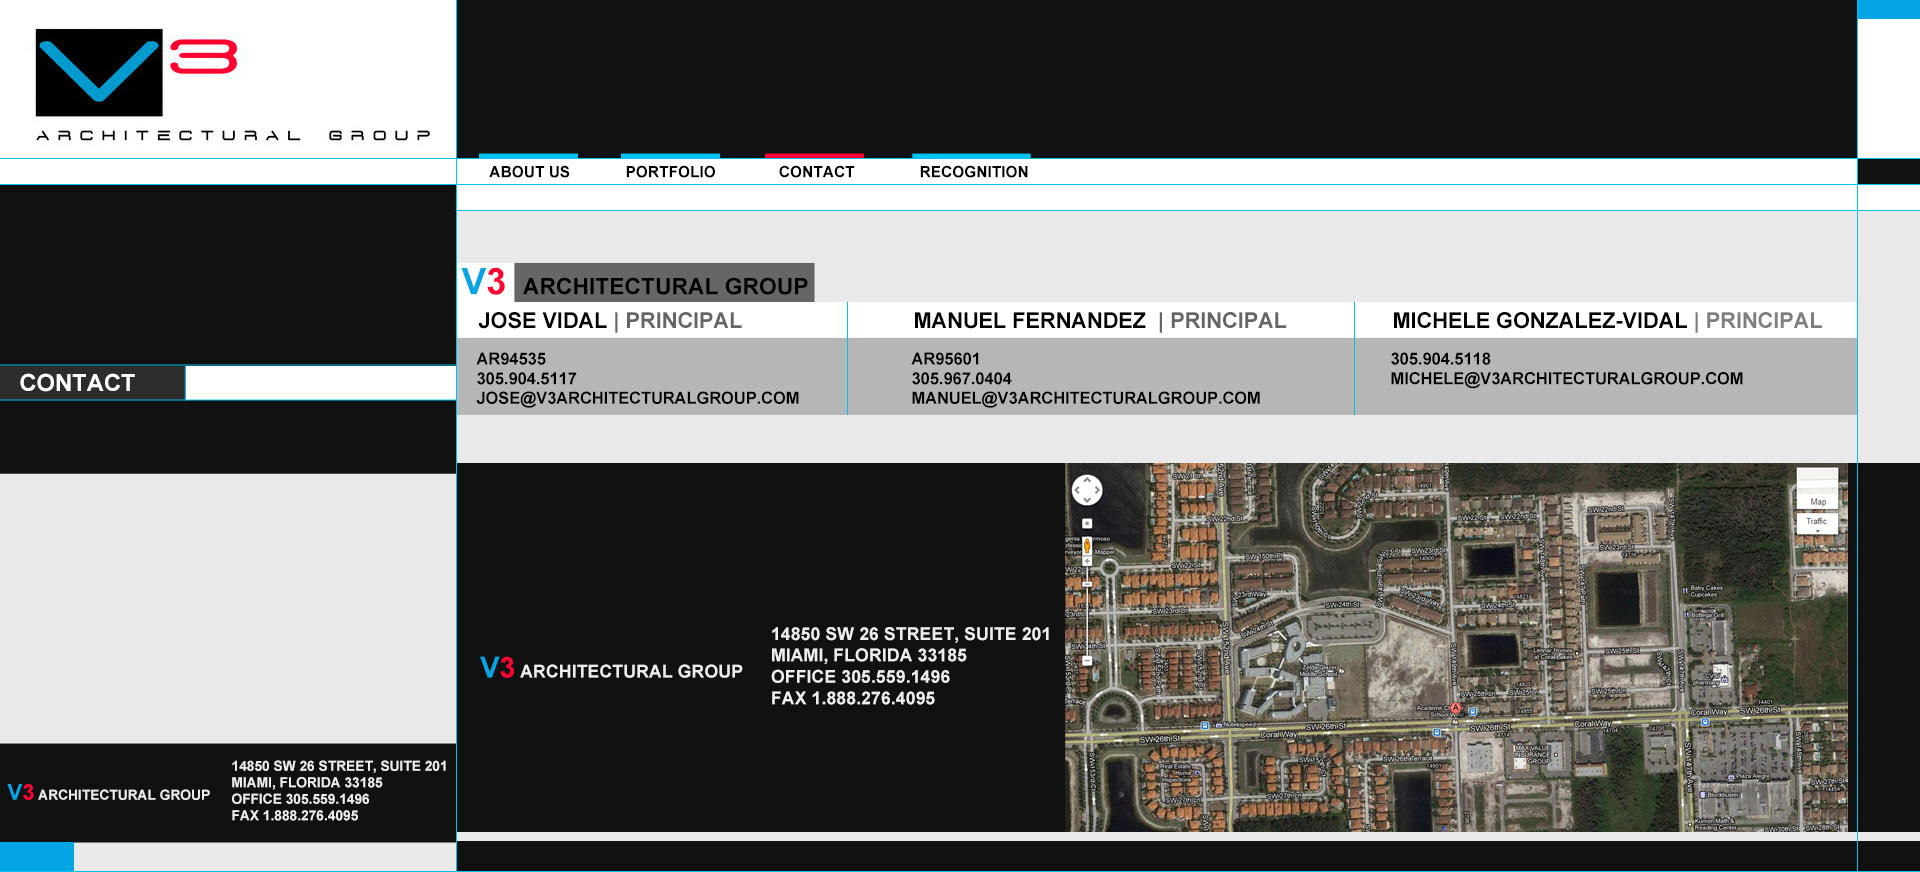Zoom in using the map plus button
This screenshot has width=1920, height=872.
point(1087,562)
